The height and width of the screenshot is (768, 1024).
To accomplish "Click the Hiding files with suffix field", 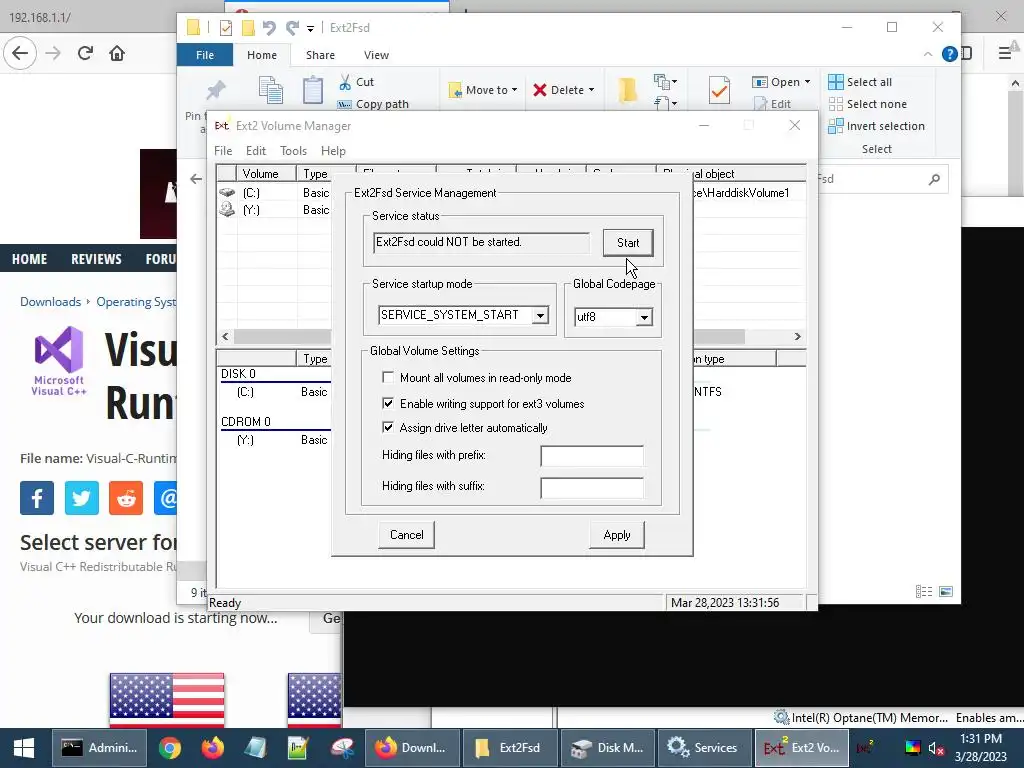I will (x=592, y=487).
